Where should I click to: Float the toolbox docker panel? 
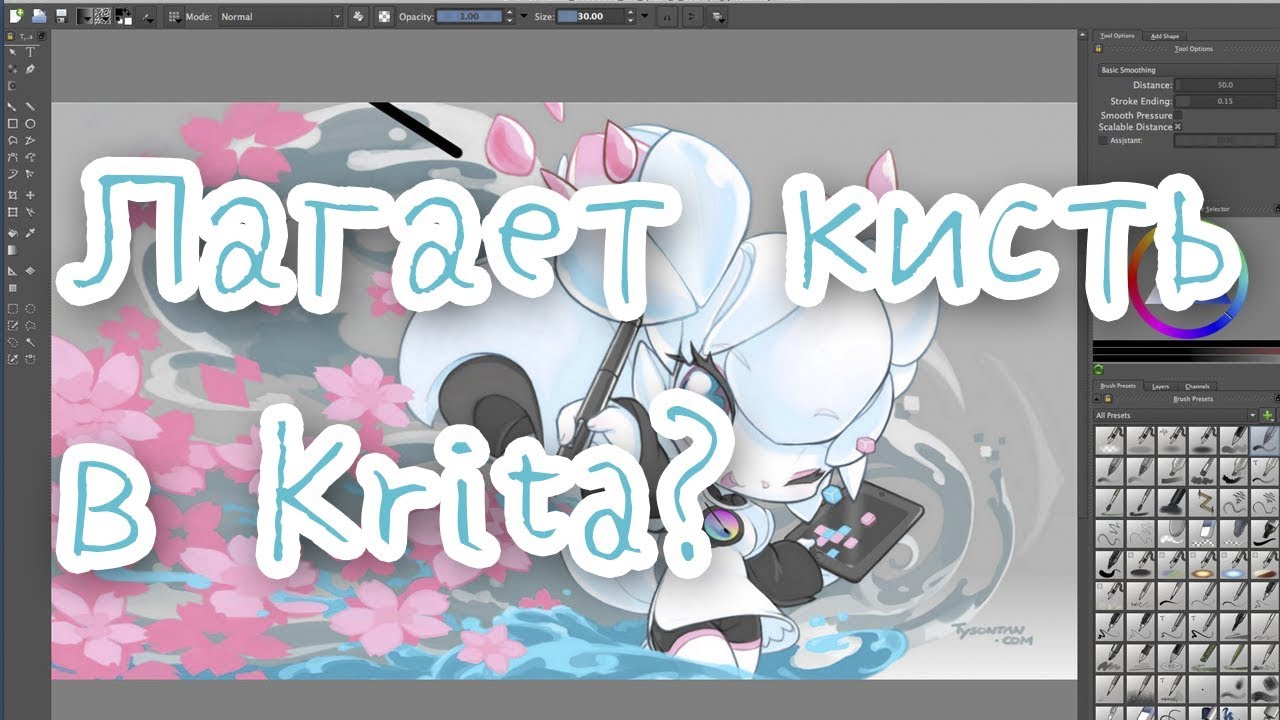[x=40, y=36]
